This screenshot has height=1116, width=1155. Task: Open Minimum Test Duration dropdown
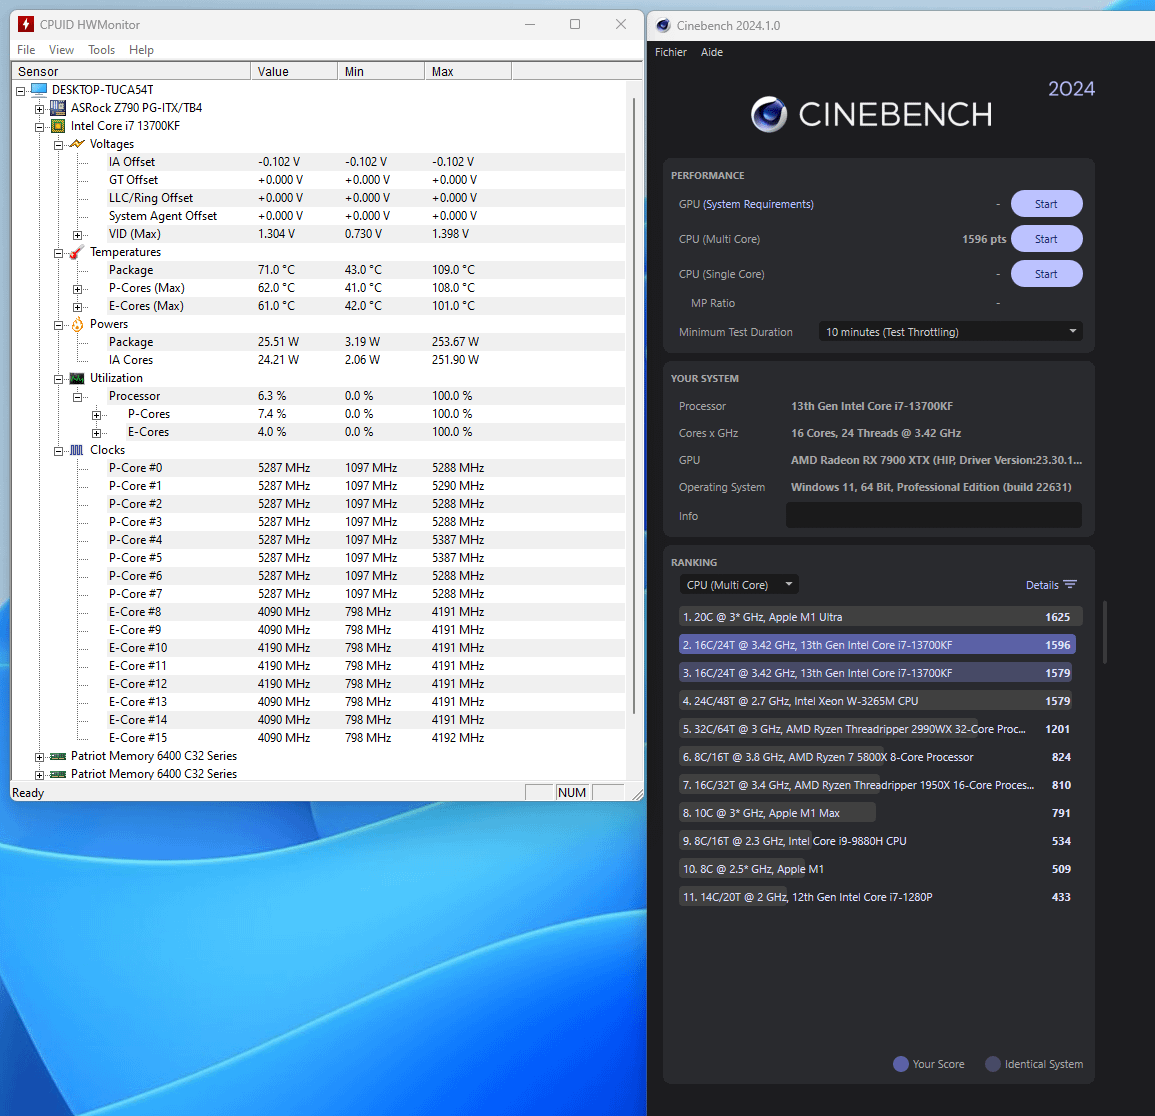tap(950, 332)
